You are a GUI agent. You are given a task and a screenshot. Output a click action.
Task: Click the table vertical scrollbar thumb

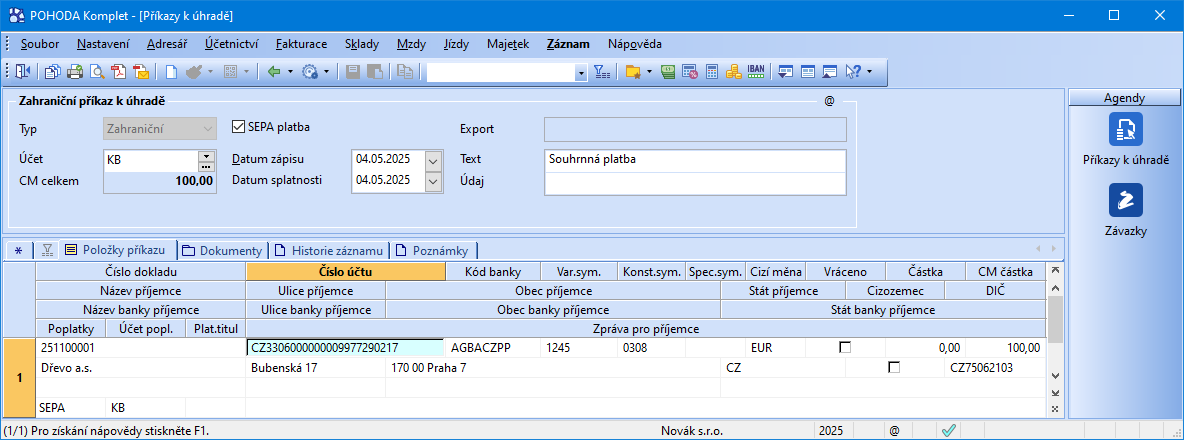pyautogui.click(x=1055, y=319)
